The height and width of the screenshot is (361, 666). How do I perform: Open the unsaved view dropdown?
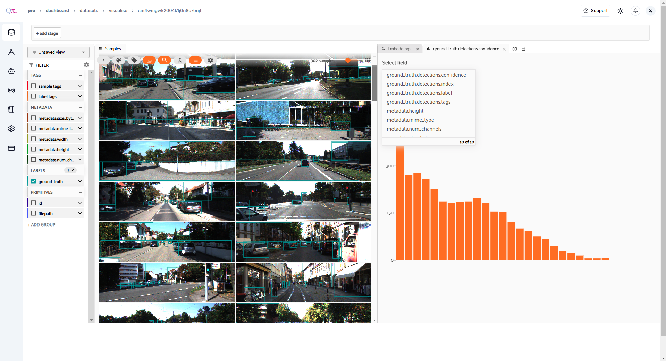[x=59, y=52]
